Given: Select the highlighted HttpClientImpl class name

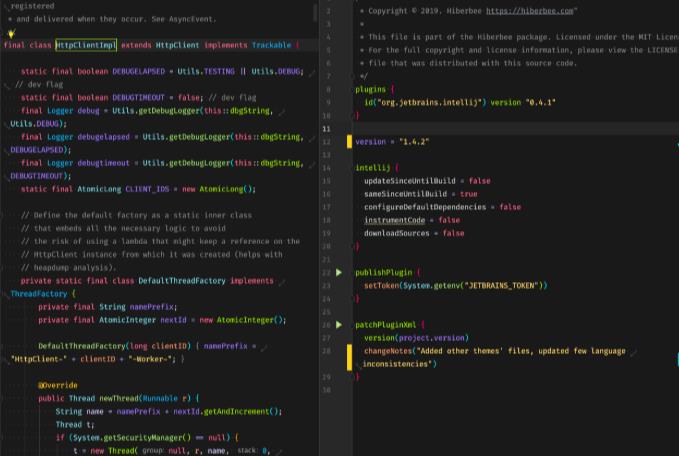Looking at the screenshot, I should 86,45.
